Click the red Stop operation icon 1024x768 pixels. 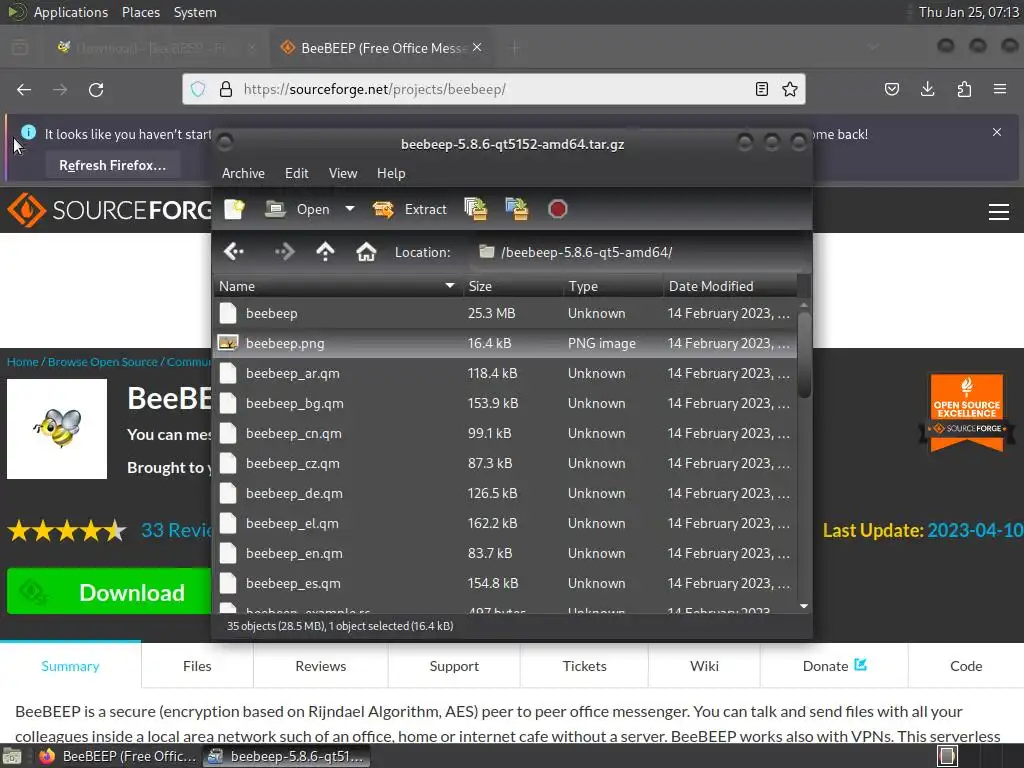(558, 209)
